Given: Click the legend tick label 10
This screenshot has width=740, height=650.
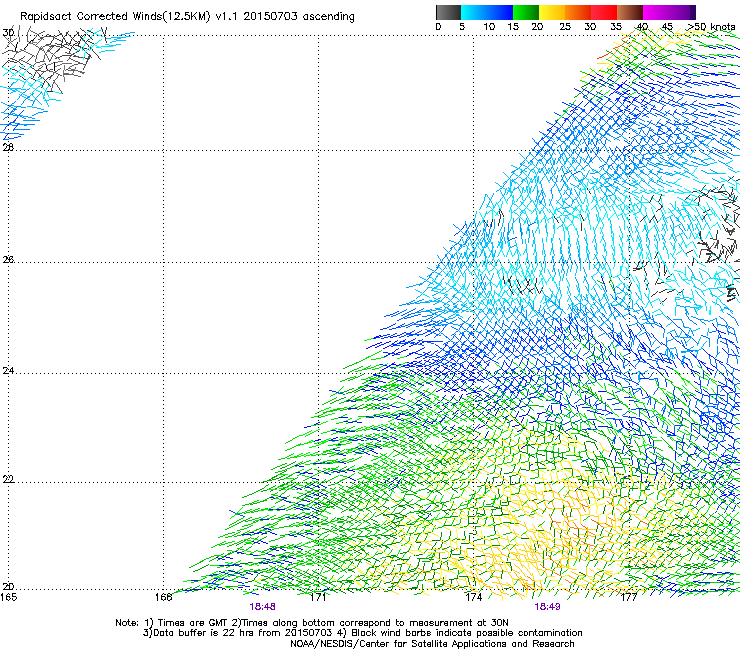Looking at the screenshot, I should (x=489, y=27).
